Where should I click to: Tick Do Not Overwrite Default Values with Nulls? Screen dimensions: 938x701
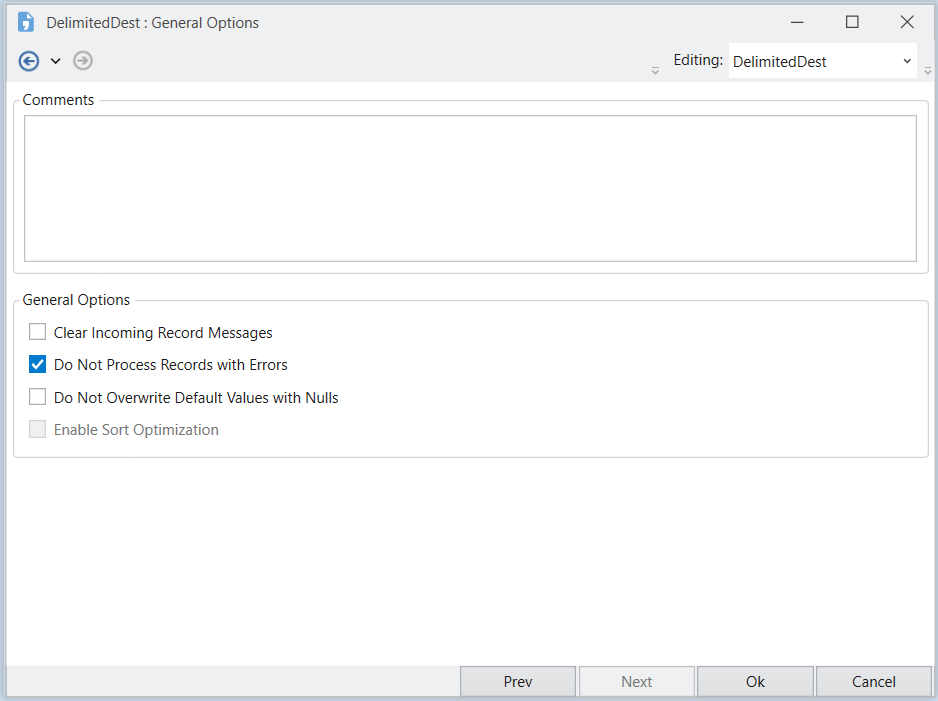38,397
